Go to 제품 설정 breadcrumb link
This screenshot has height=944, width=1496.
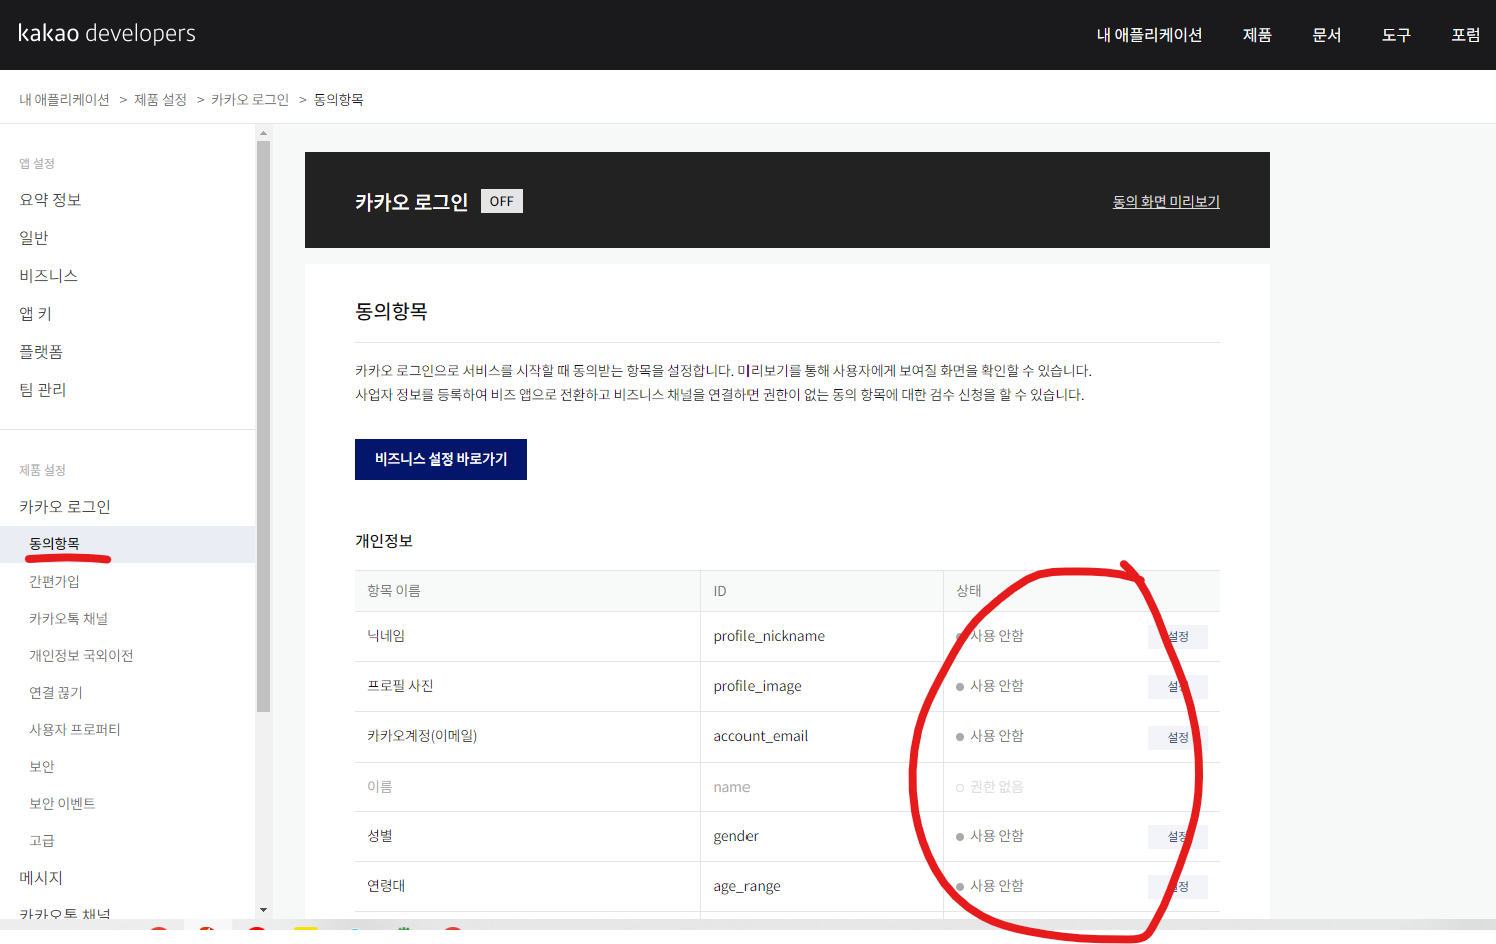(x=160, y=100)
